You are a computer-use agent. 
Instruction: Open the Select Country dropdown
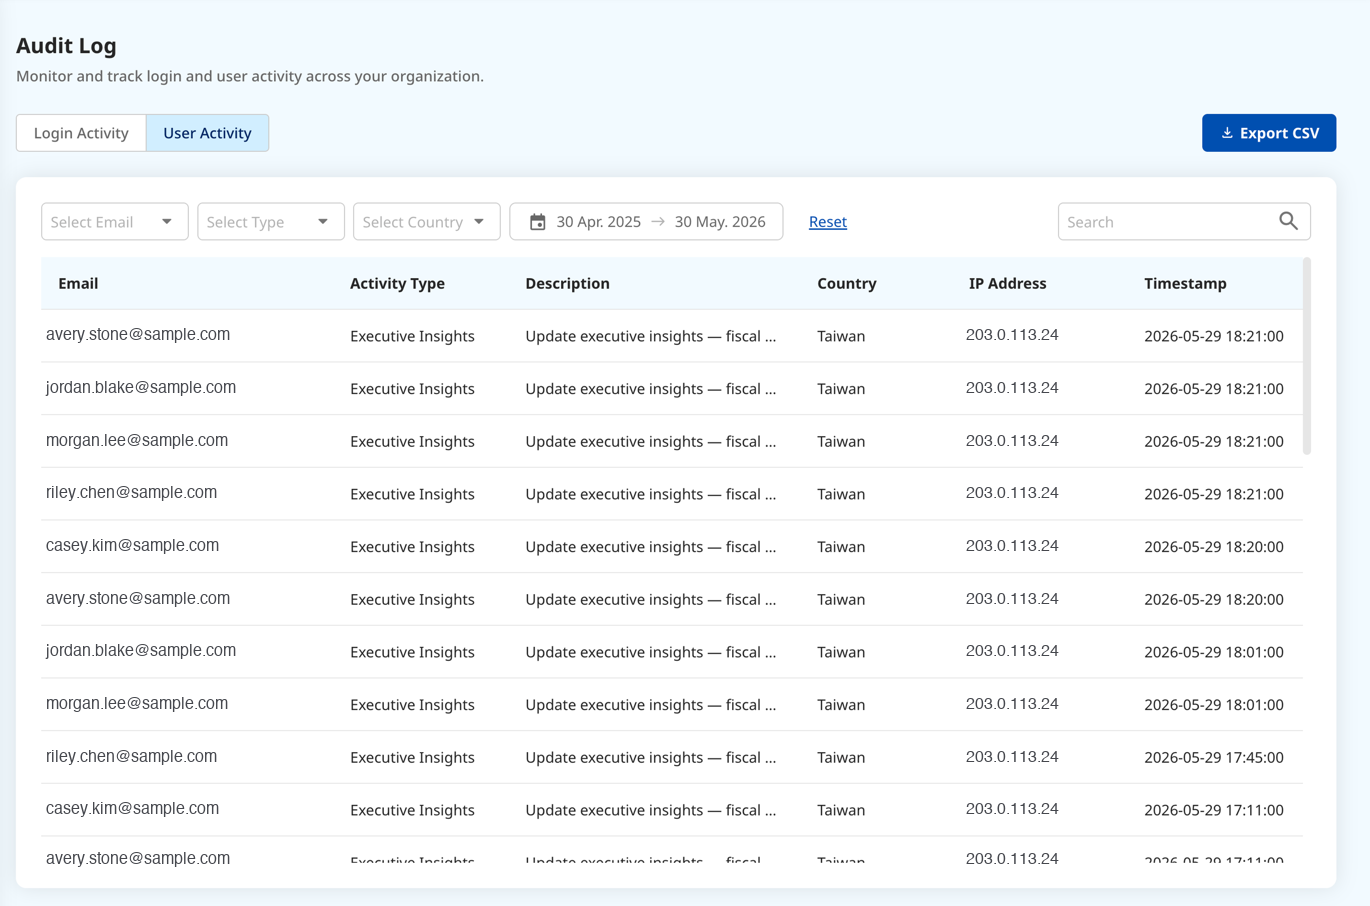click(427, 222)
